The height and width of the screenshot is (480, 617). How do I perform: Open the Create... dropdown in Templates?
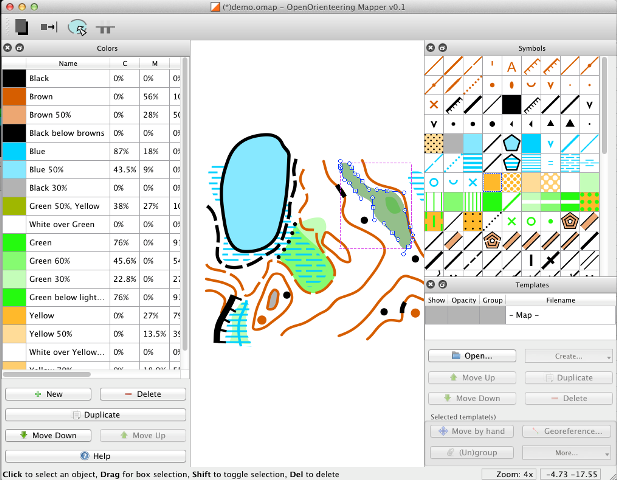point(569,356)
